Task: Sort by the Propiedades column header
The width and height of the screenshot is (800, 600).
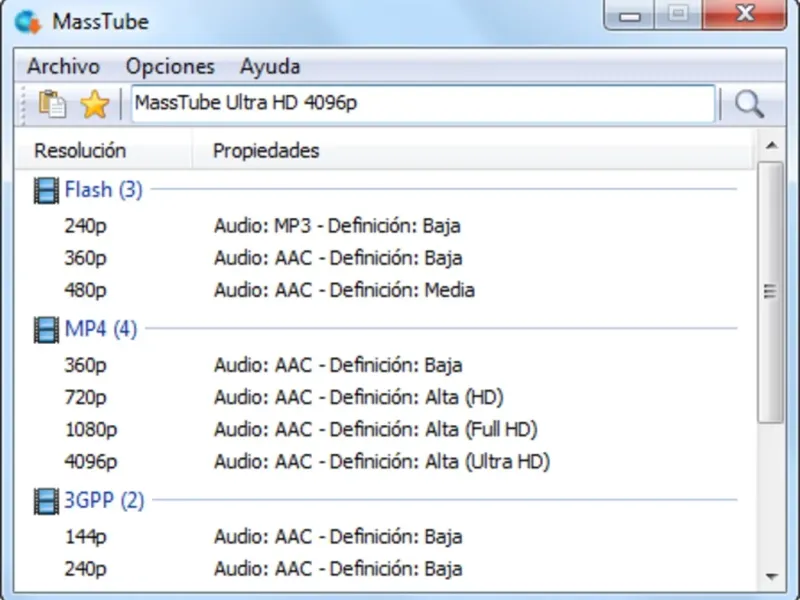Action: tap(472, 151)
